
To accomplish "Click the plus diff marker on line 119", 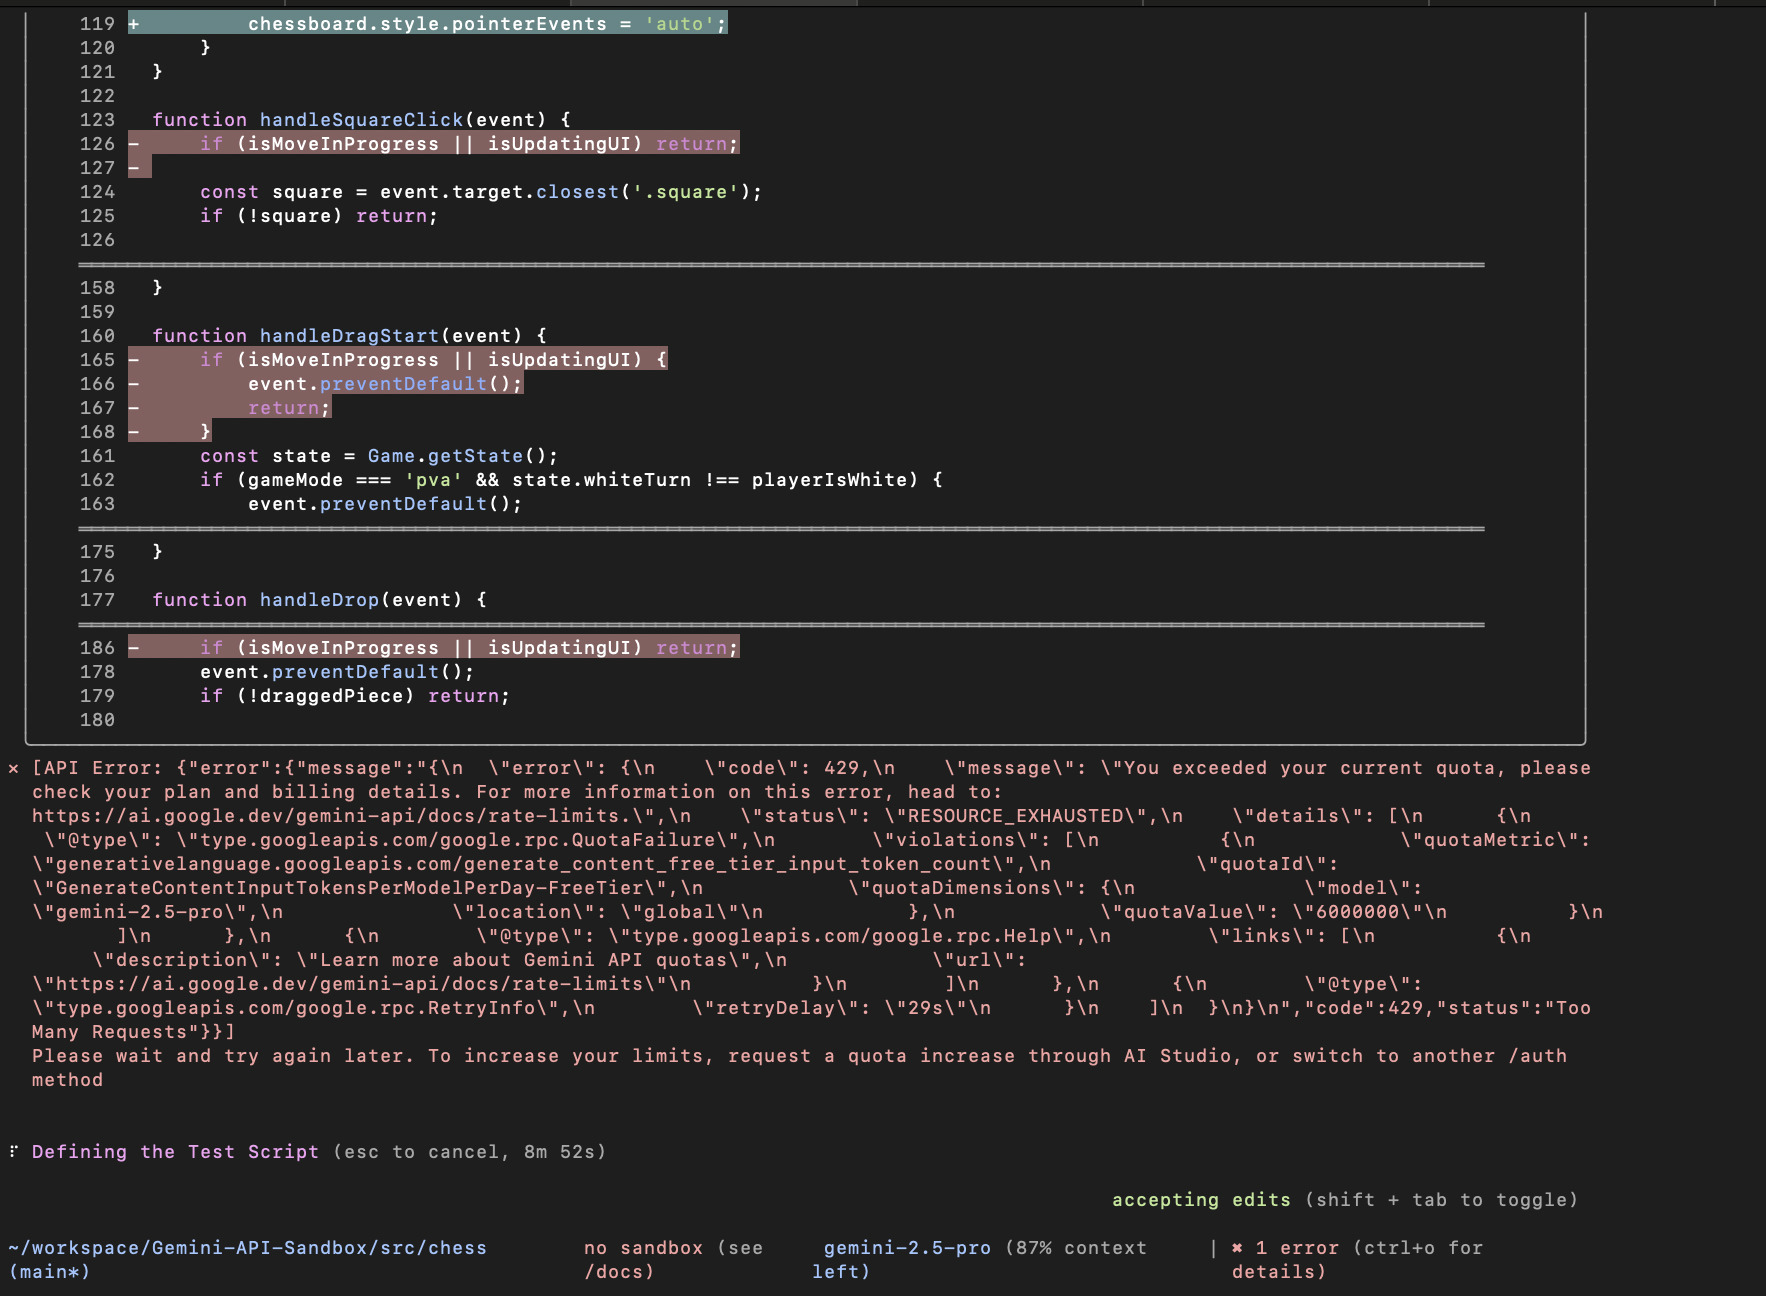I will point(134,24).
